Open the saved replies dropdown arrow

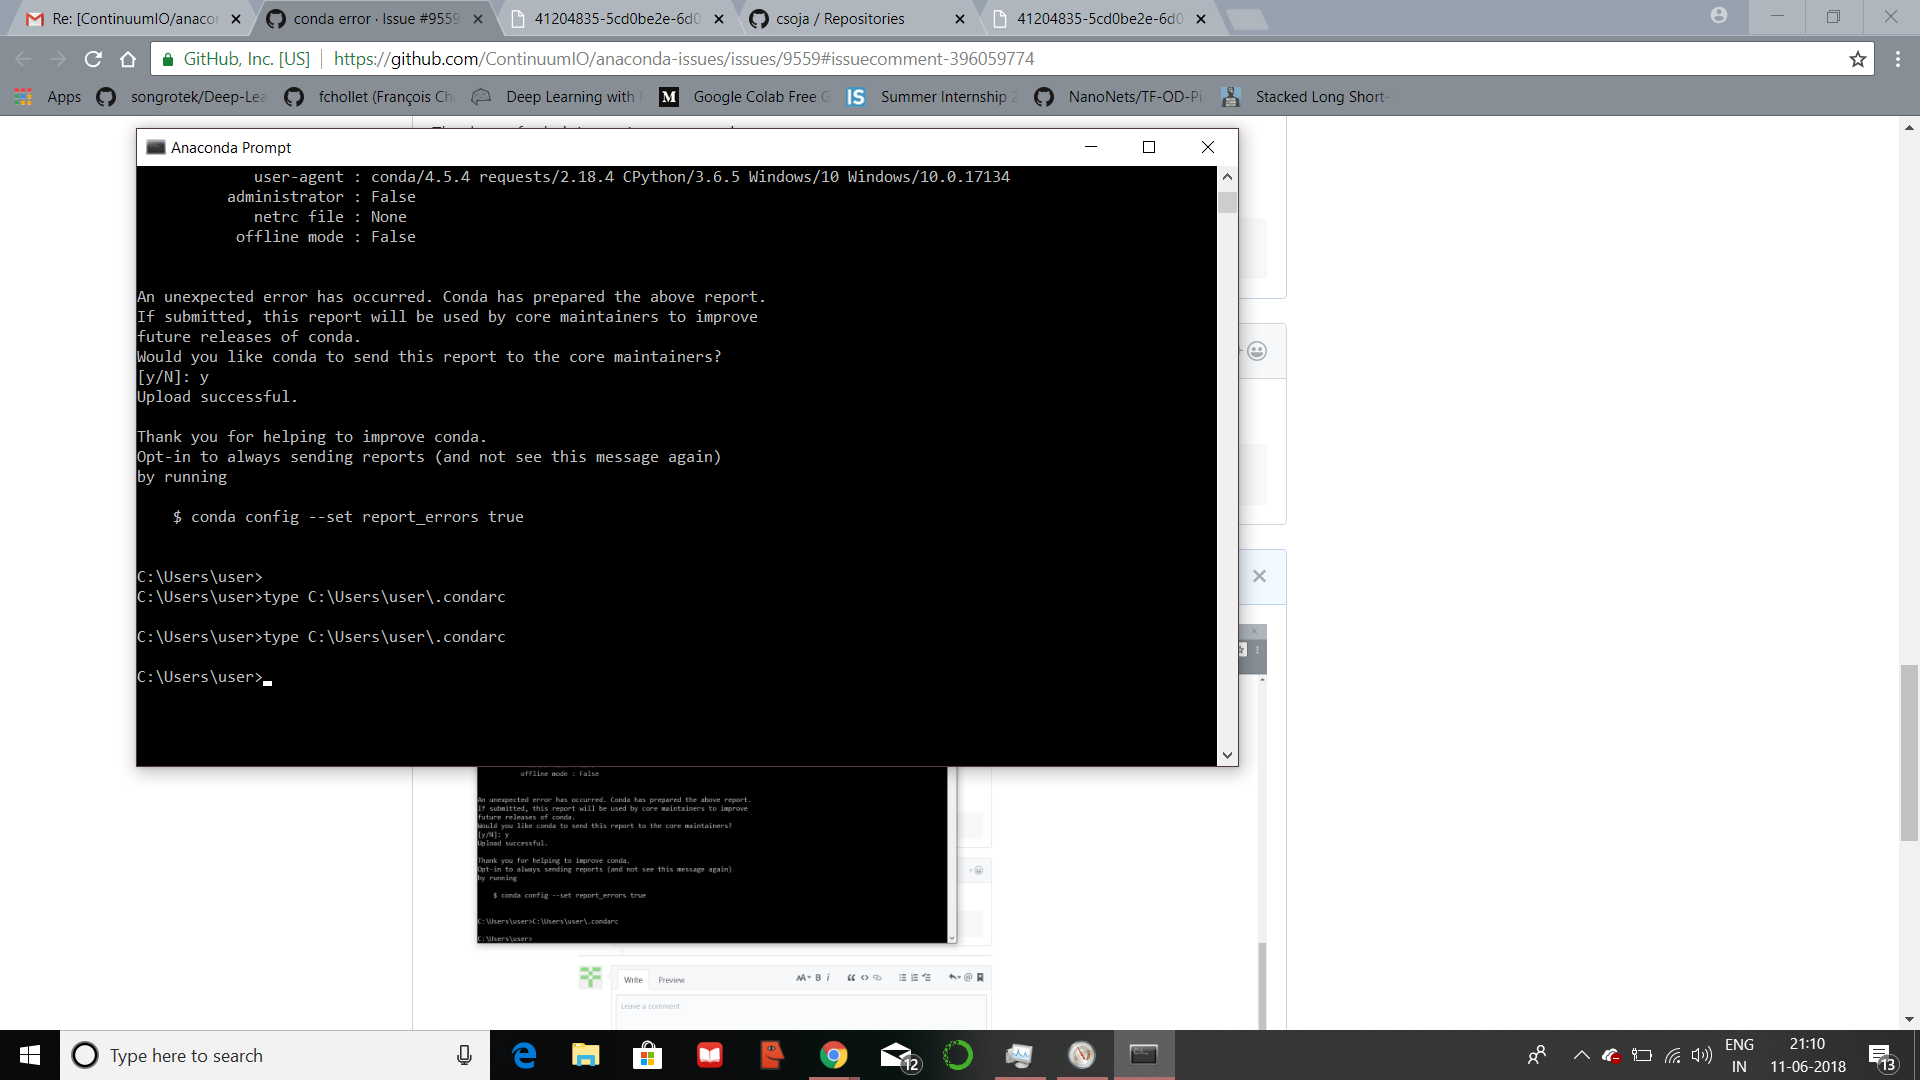pyautogui.click(x=955, y=977)
